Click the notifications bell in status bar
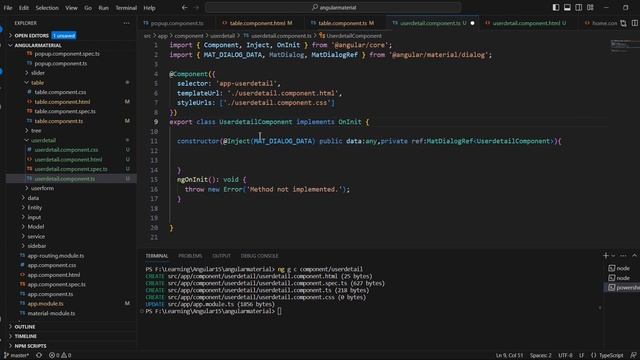The image size is (640, 360). [633, 355]
